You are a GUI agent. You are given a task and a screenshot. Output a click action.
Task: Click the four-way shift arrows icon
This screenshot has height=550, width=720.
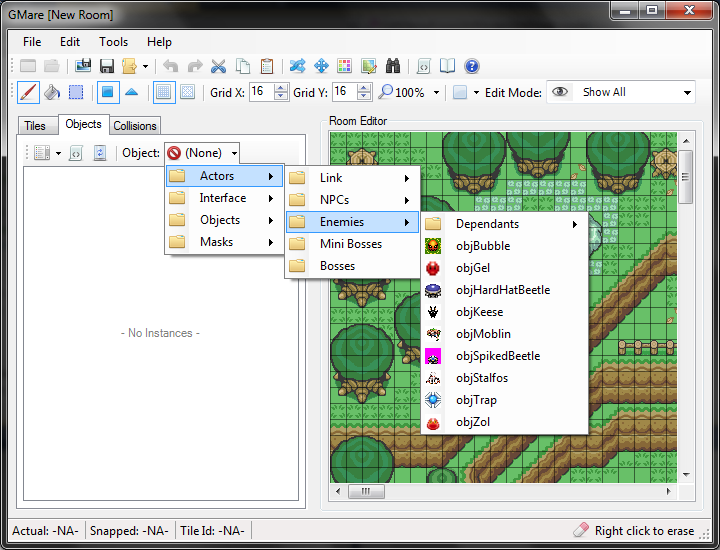click(x=321, y=66)
